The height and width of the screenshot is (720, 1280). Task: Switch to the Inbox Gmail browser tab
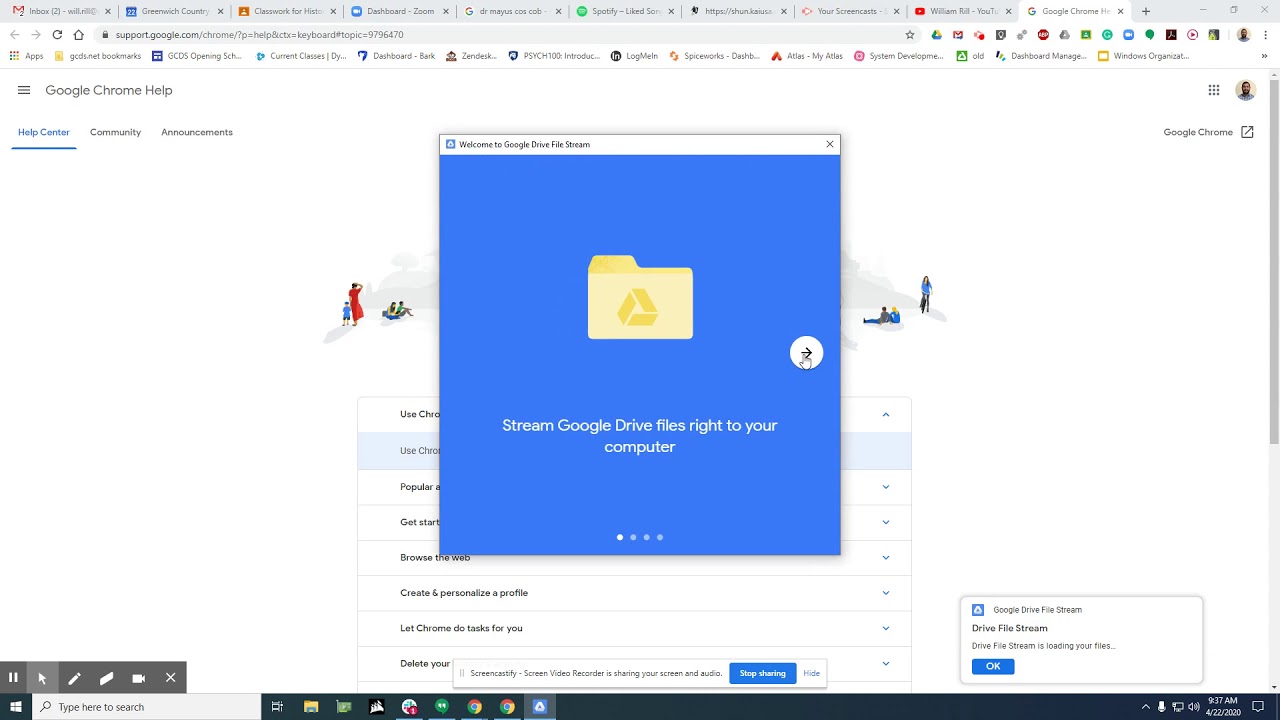(60, 11)
